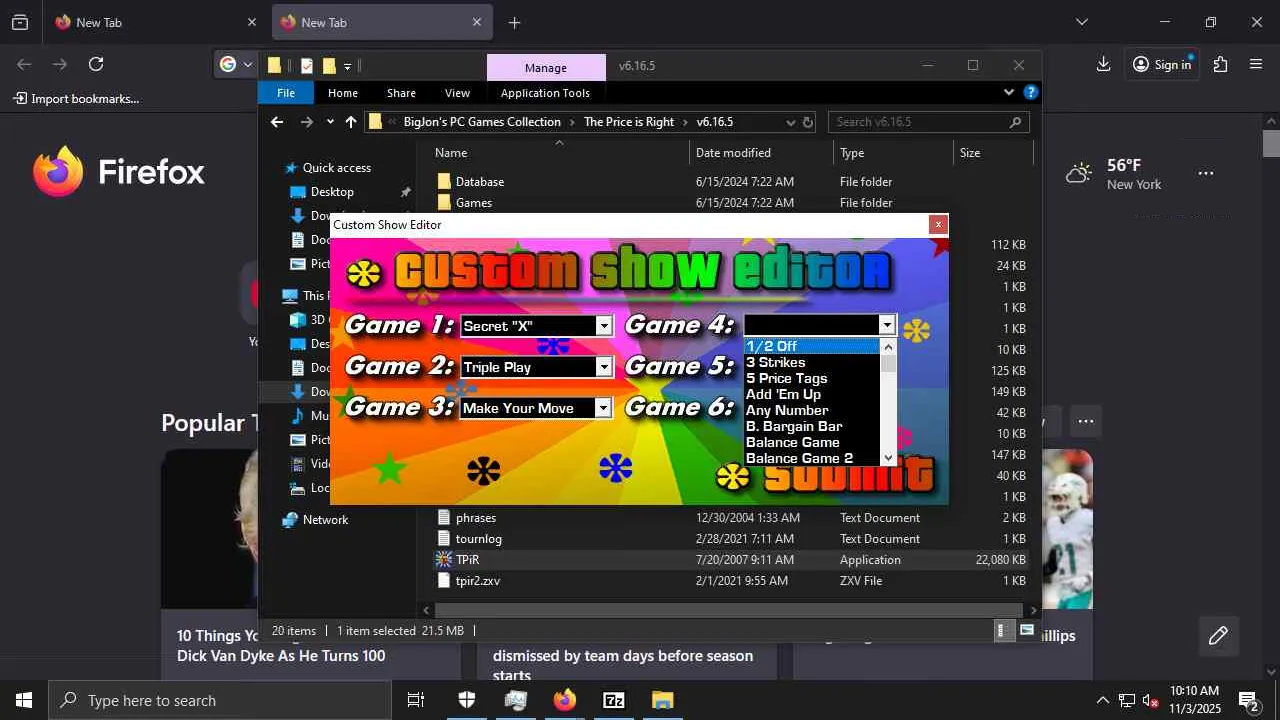Click the pencil icon to customize the new tab page
This screenshot has height=720, width=1280.
click(1218, 635)
